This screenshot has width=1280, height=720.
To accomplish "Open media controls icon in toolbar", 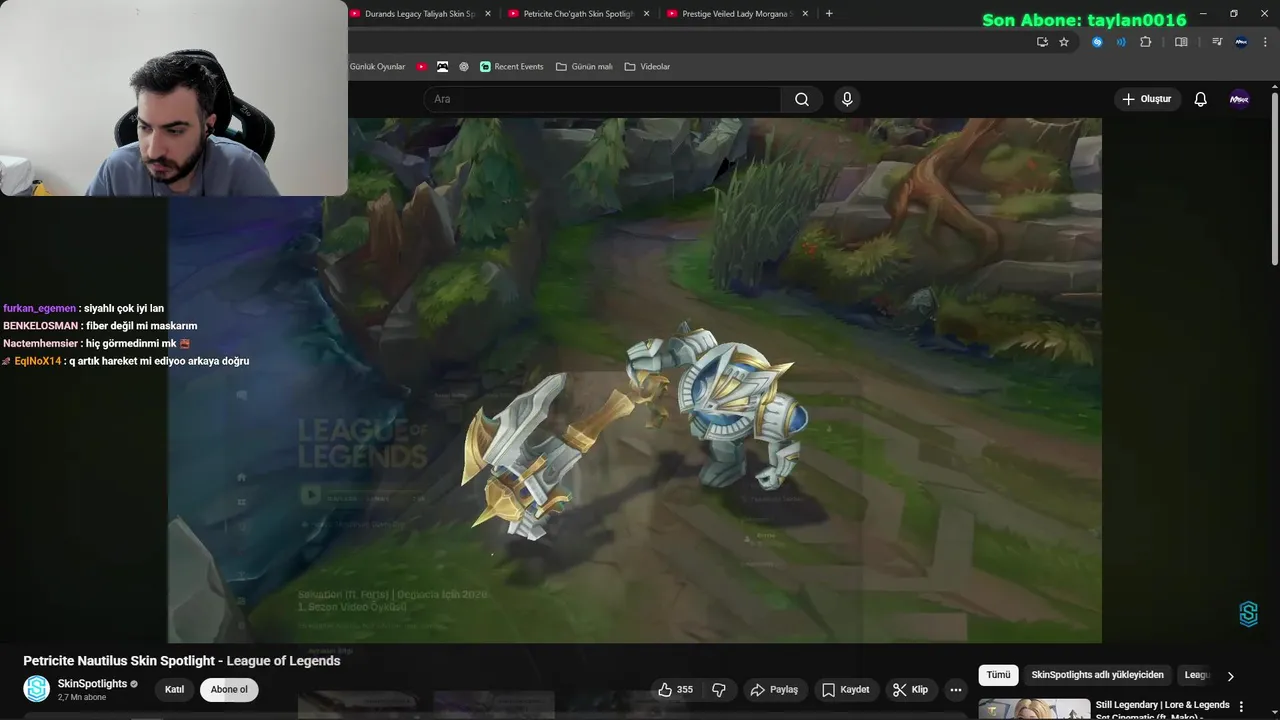I will 1217,42.
